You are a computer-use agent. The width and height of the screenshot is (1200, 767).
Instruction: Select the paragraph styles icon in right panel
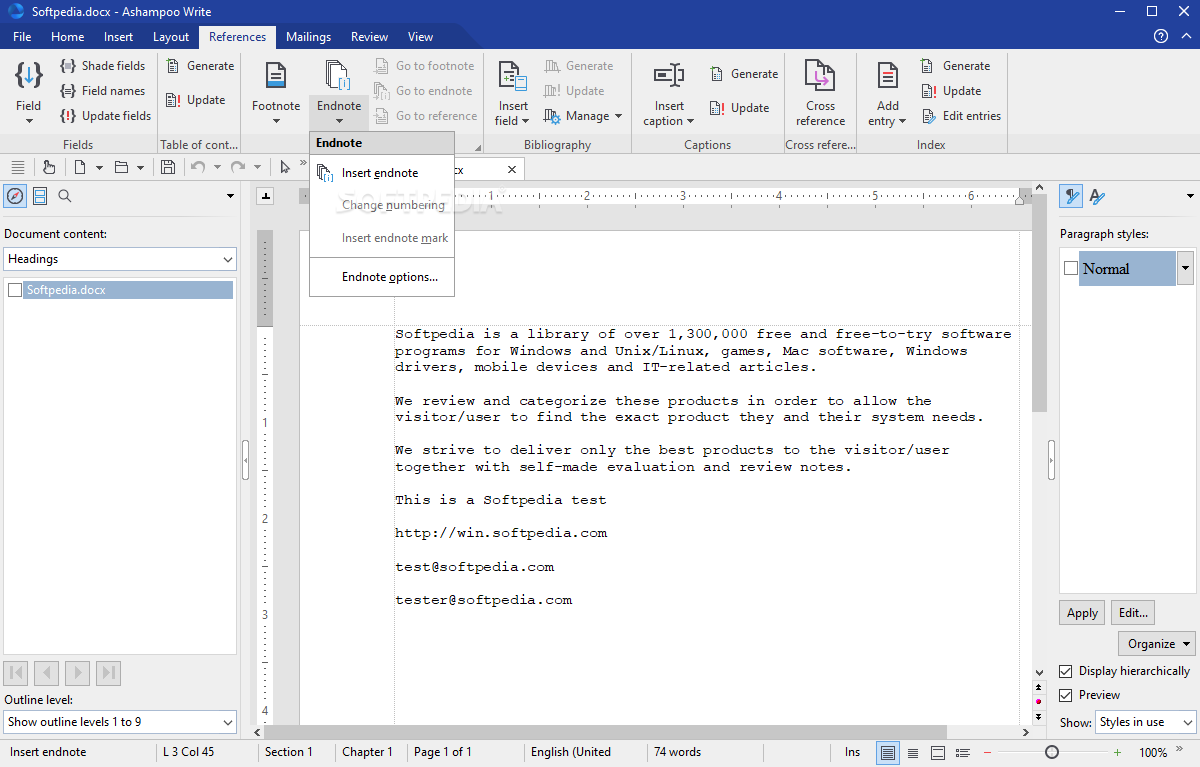[x=1072, y=196]
